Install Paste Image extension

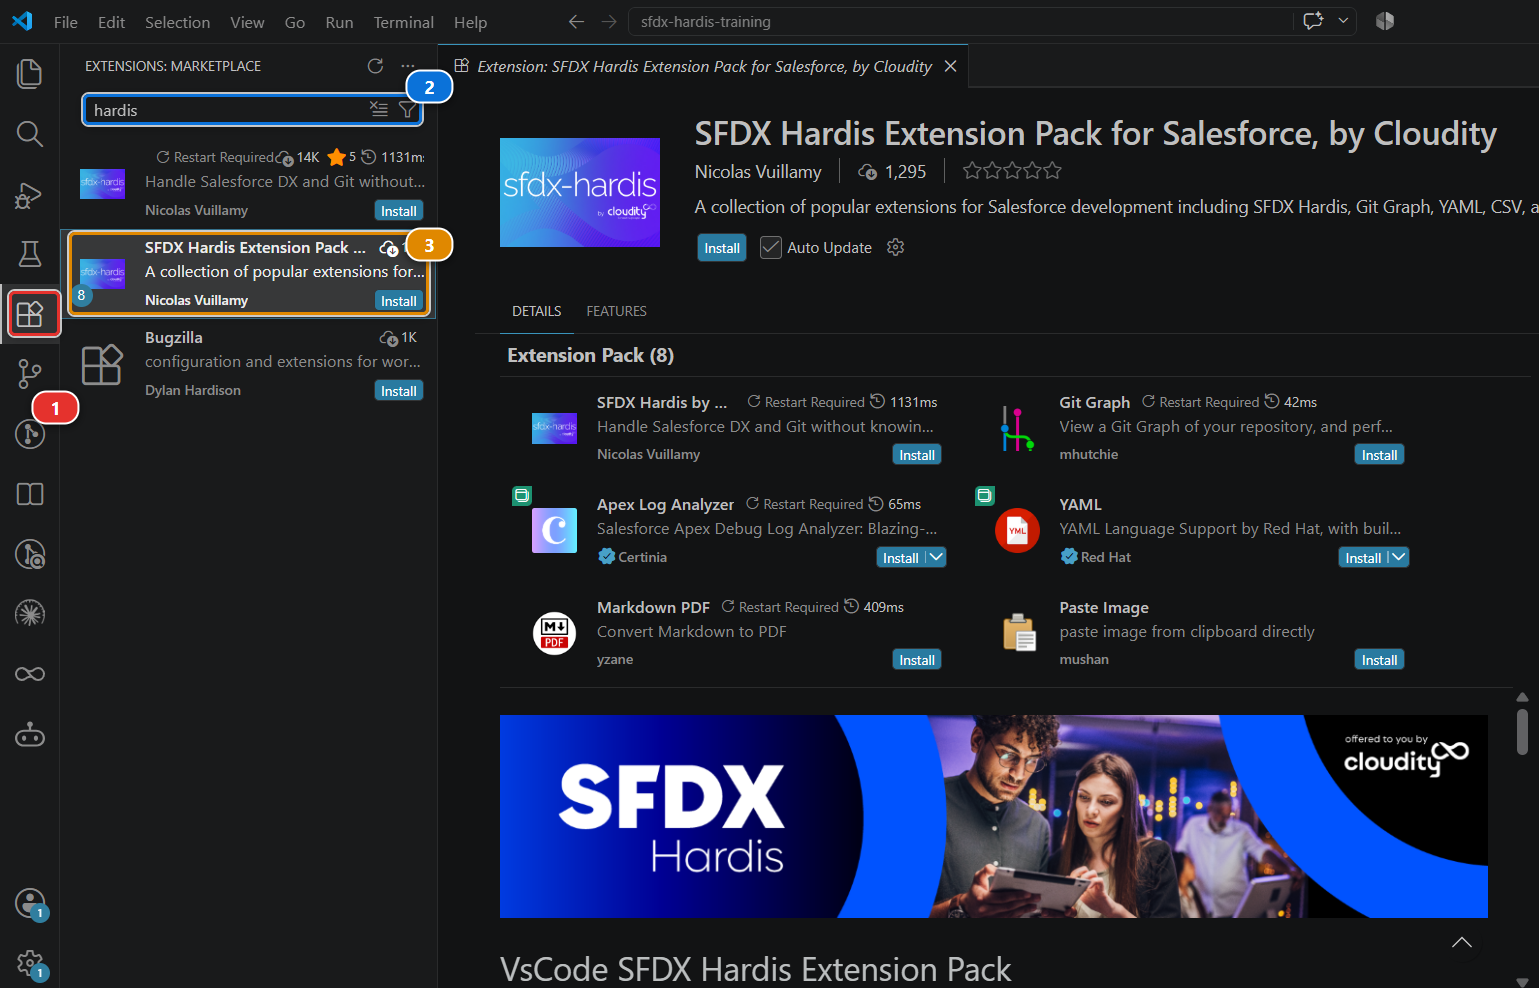tap(1379, 660)
